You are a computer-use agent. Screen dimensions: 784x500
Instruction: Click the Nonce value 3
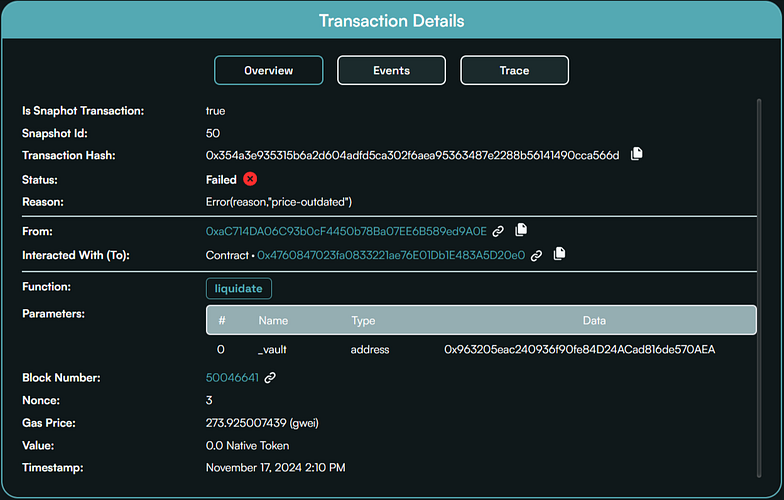point(209,400)
